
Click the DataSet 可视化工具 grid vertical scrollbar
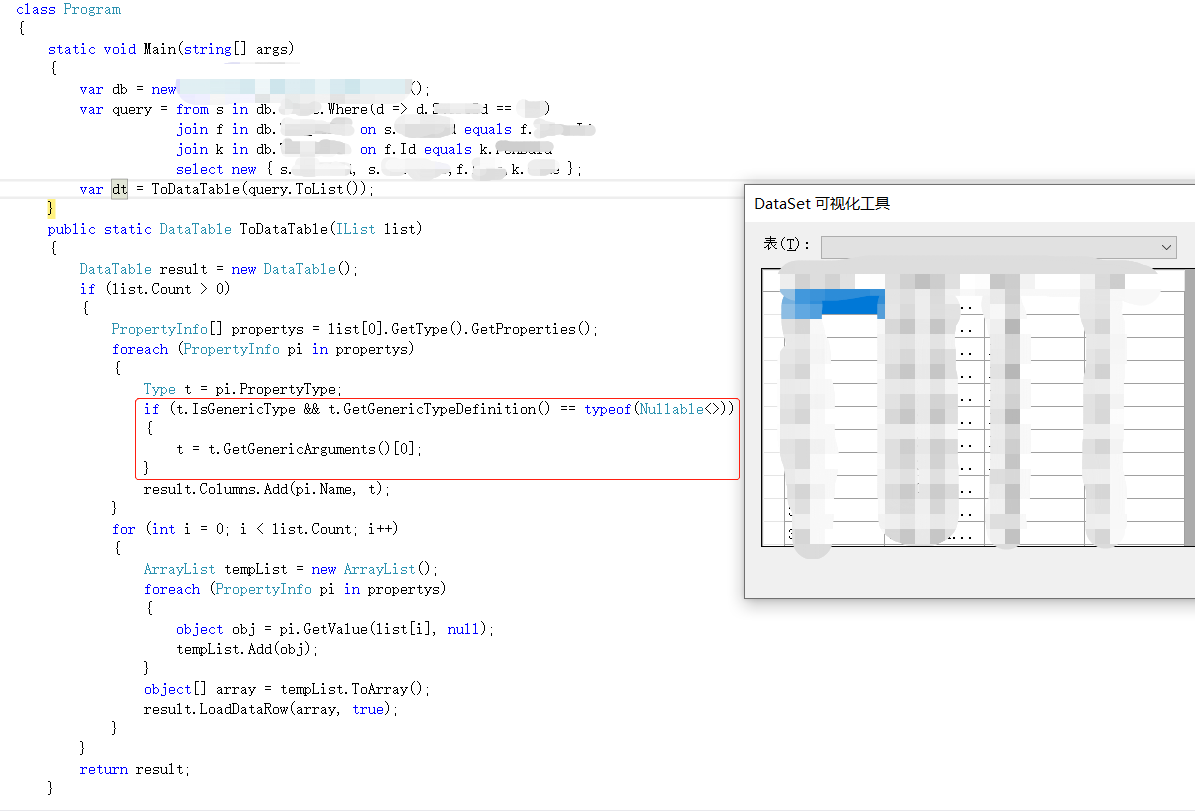tap(1190, 407)
